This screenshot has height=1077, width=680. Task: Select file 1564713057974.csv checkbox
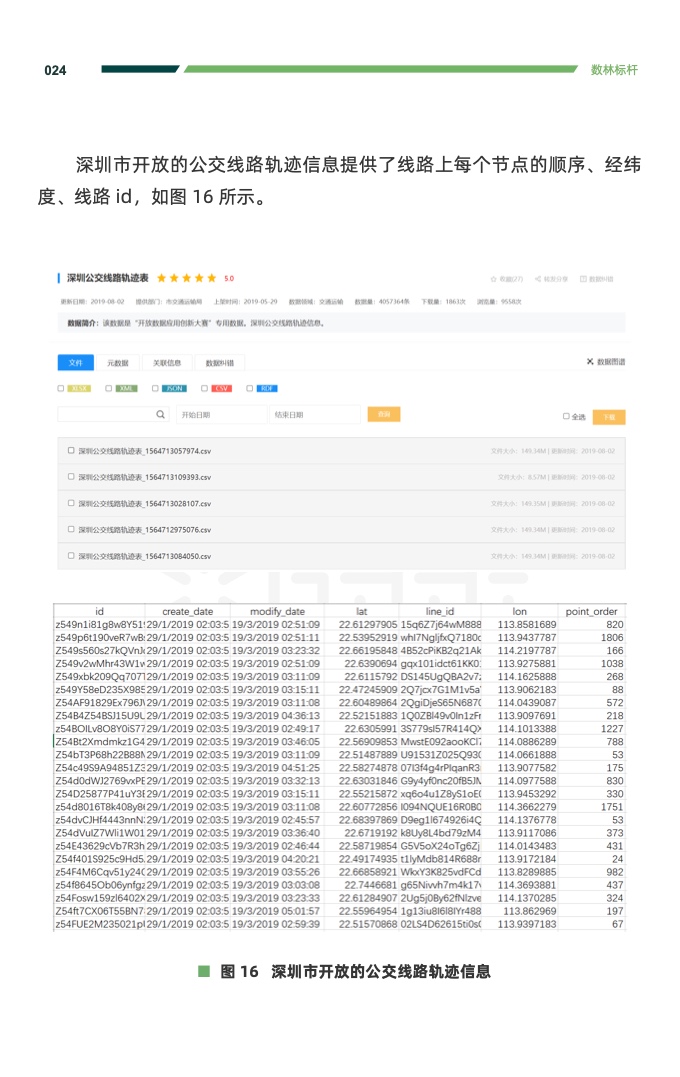point(71,450)
